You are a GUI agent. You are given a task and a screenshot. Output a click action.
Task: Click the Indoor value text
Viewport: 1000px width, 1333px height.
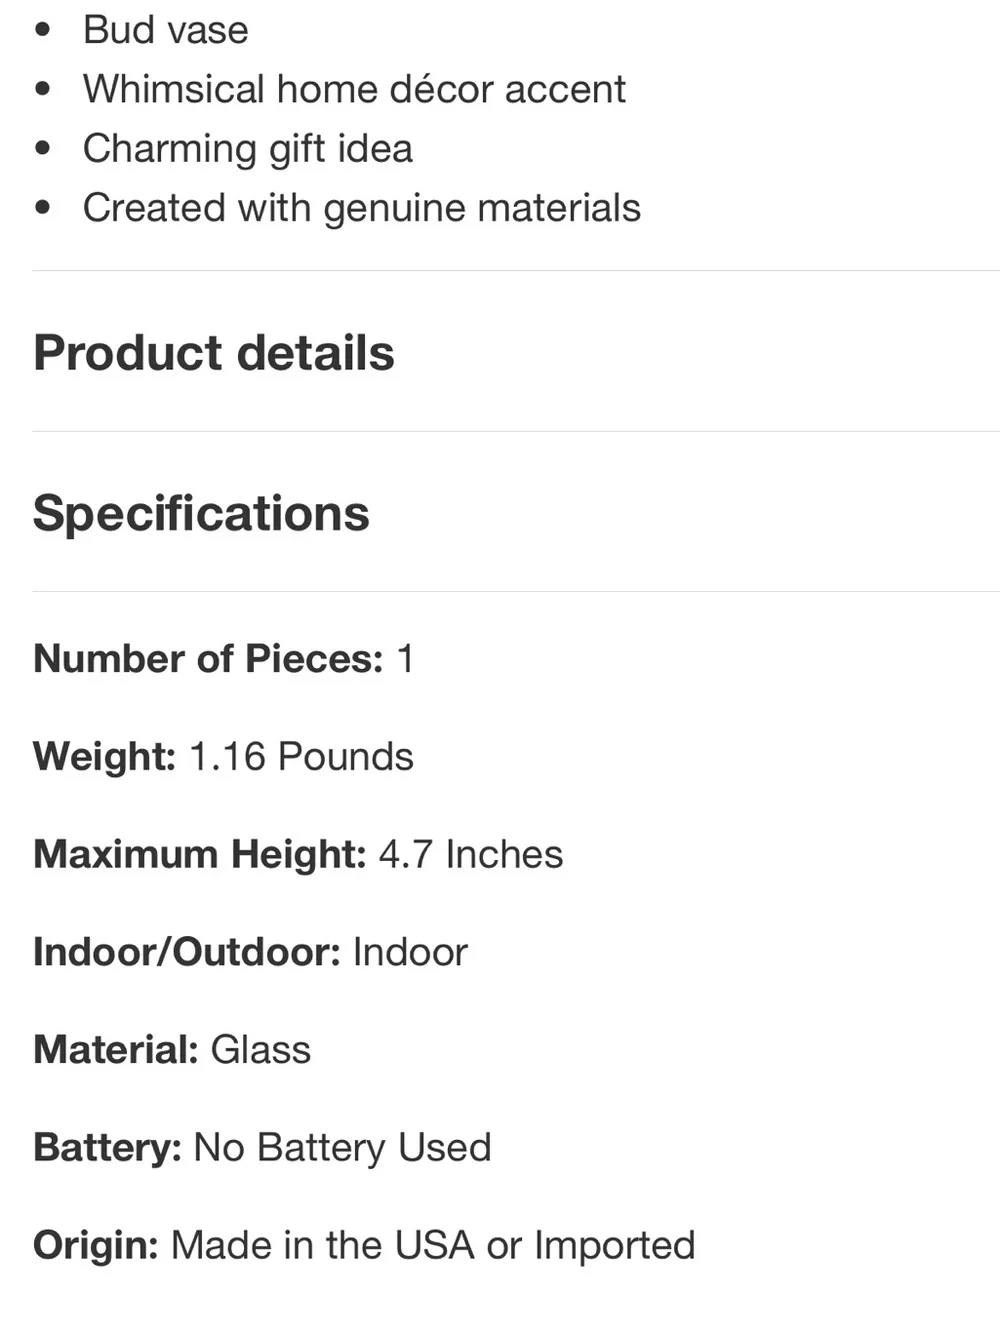(410, 952)
